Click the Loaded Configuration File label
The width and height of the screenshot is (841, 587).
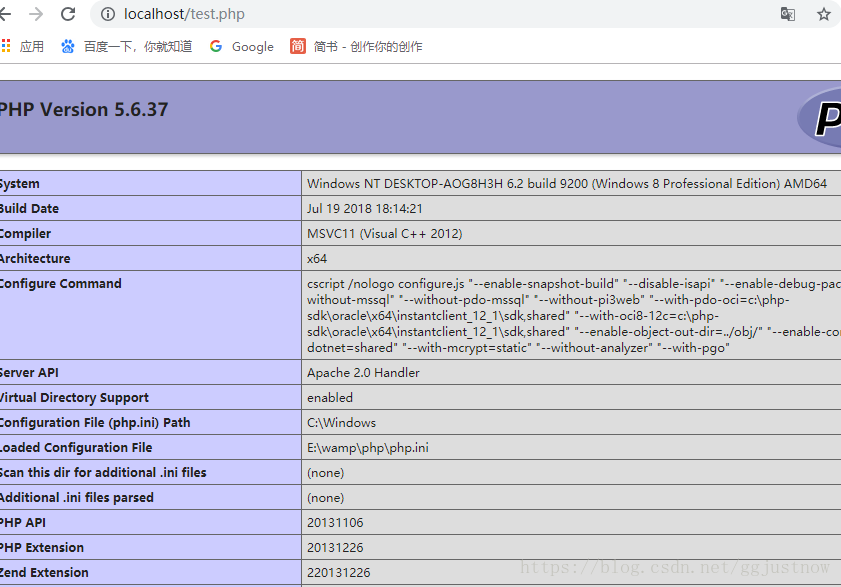[76, 447]
